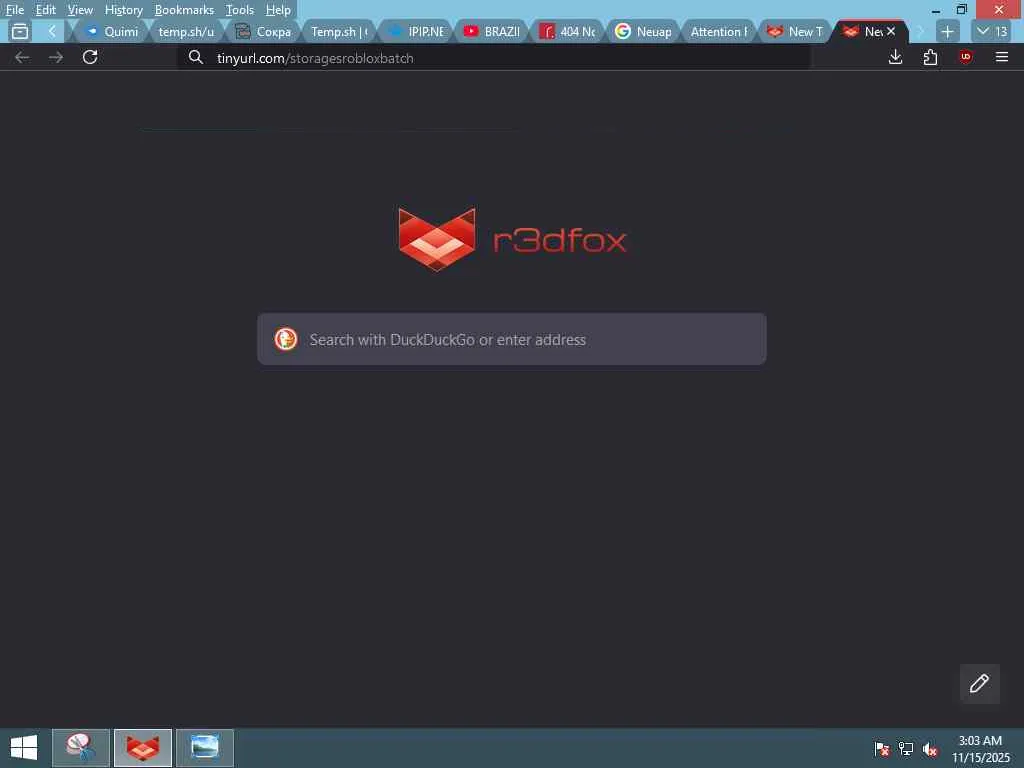The width and height of the screenshot is (1024, 768).
Task: Open the Windows Start menu
Action: tap(24, 748)
